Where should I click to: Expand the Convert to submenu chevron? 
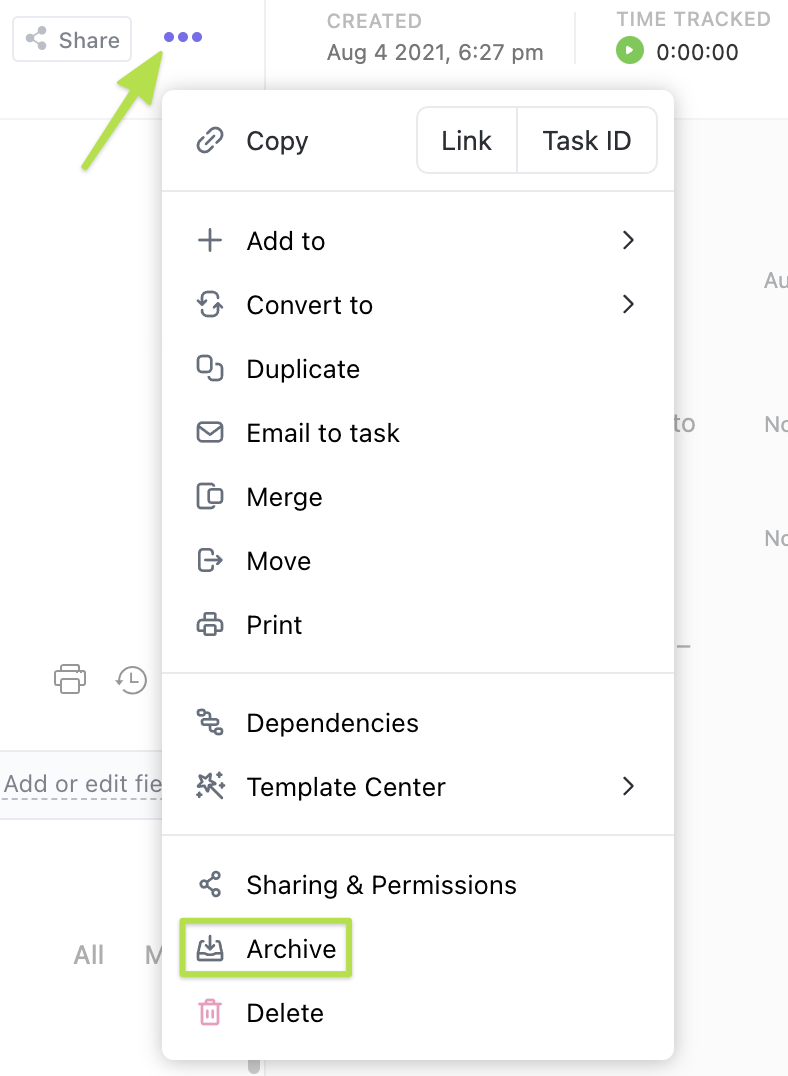click(628, 305)
